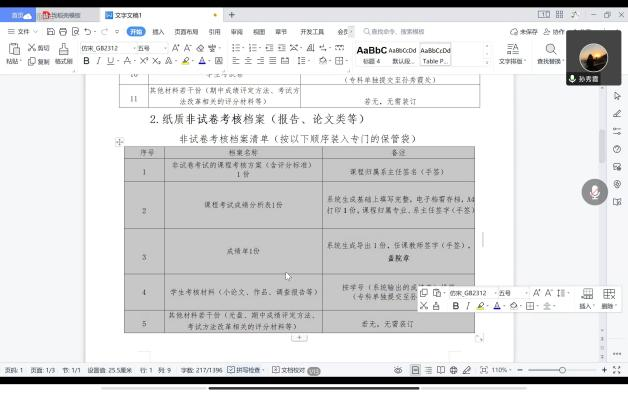Add a new table row with plus button
The height and width of the screenshot is (393, 628).
click(299, 338)
